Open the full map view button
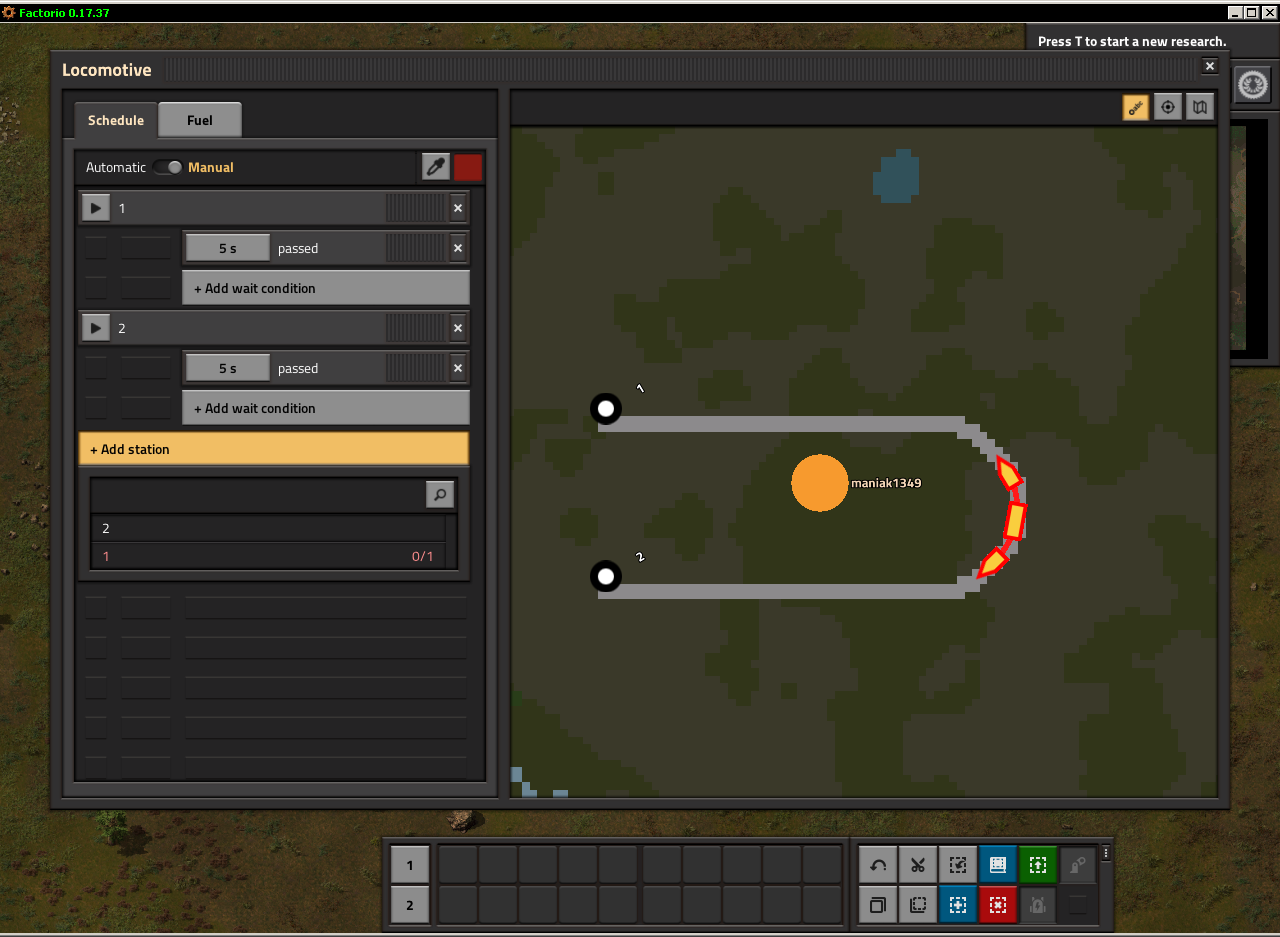Viewport: 1280px width, 937px height. (1200, 107)
